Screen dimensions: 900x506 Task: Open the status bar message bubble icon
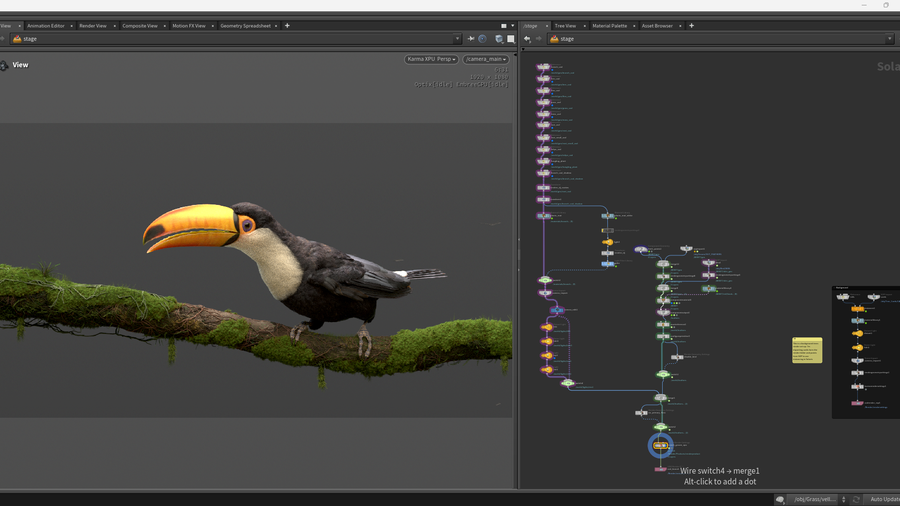(x=780, y=499)
